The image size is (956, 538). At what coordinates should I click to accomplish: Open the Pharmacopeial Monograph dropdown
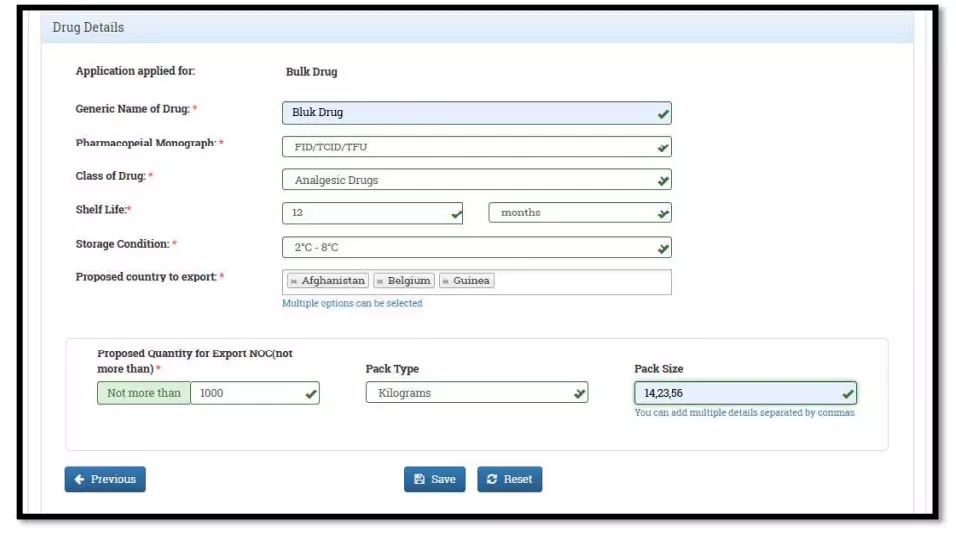[476, 147]
